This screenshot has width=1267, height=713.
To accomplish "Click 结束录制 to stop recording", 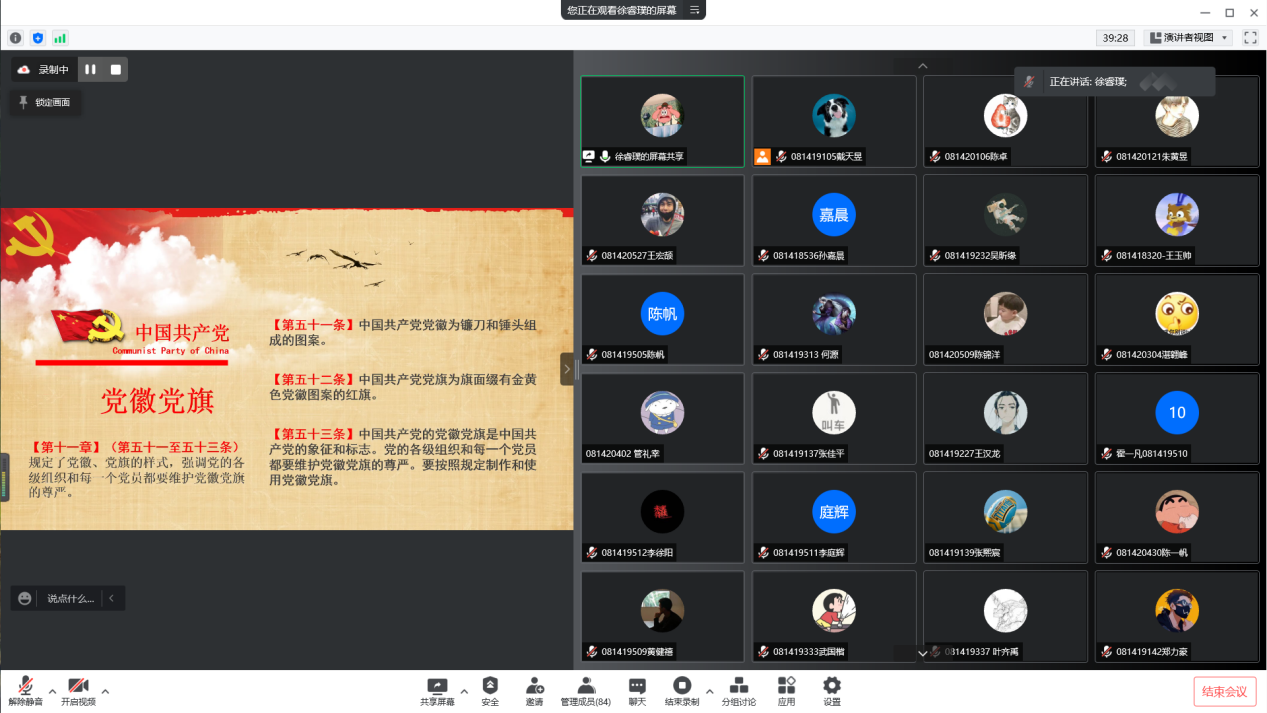I will coord(682,692).
